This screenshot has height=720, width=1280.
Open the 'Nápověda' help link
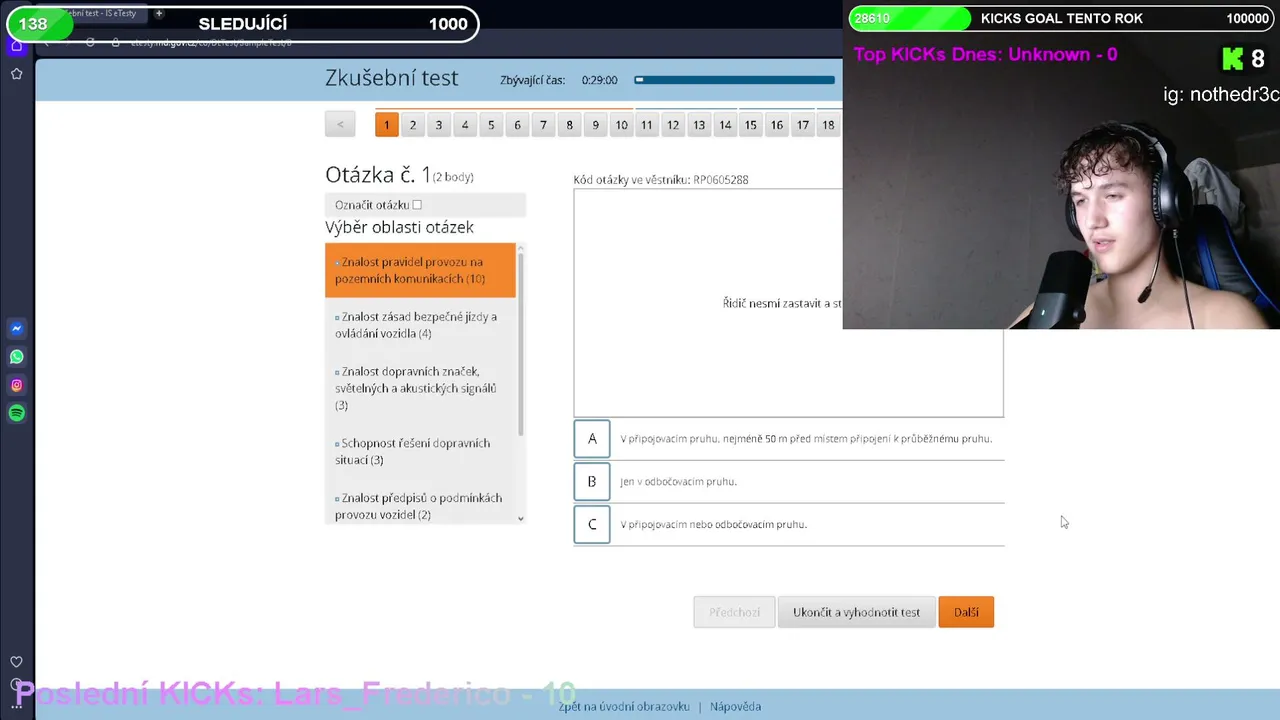coord(735,706)
